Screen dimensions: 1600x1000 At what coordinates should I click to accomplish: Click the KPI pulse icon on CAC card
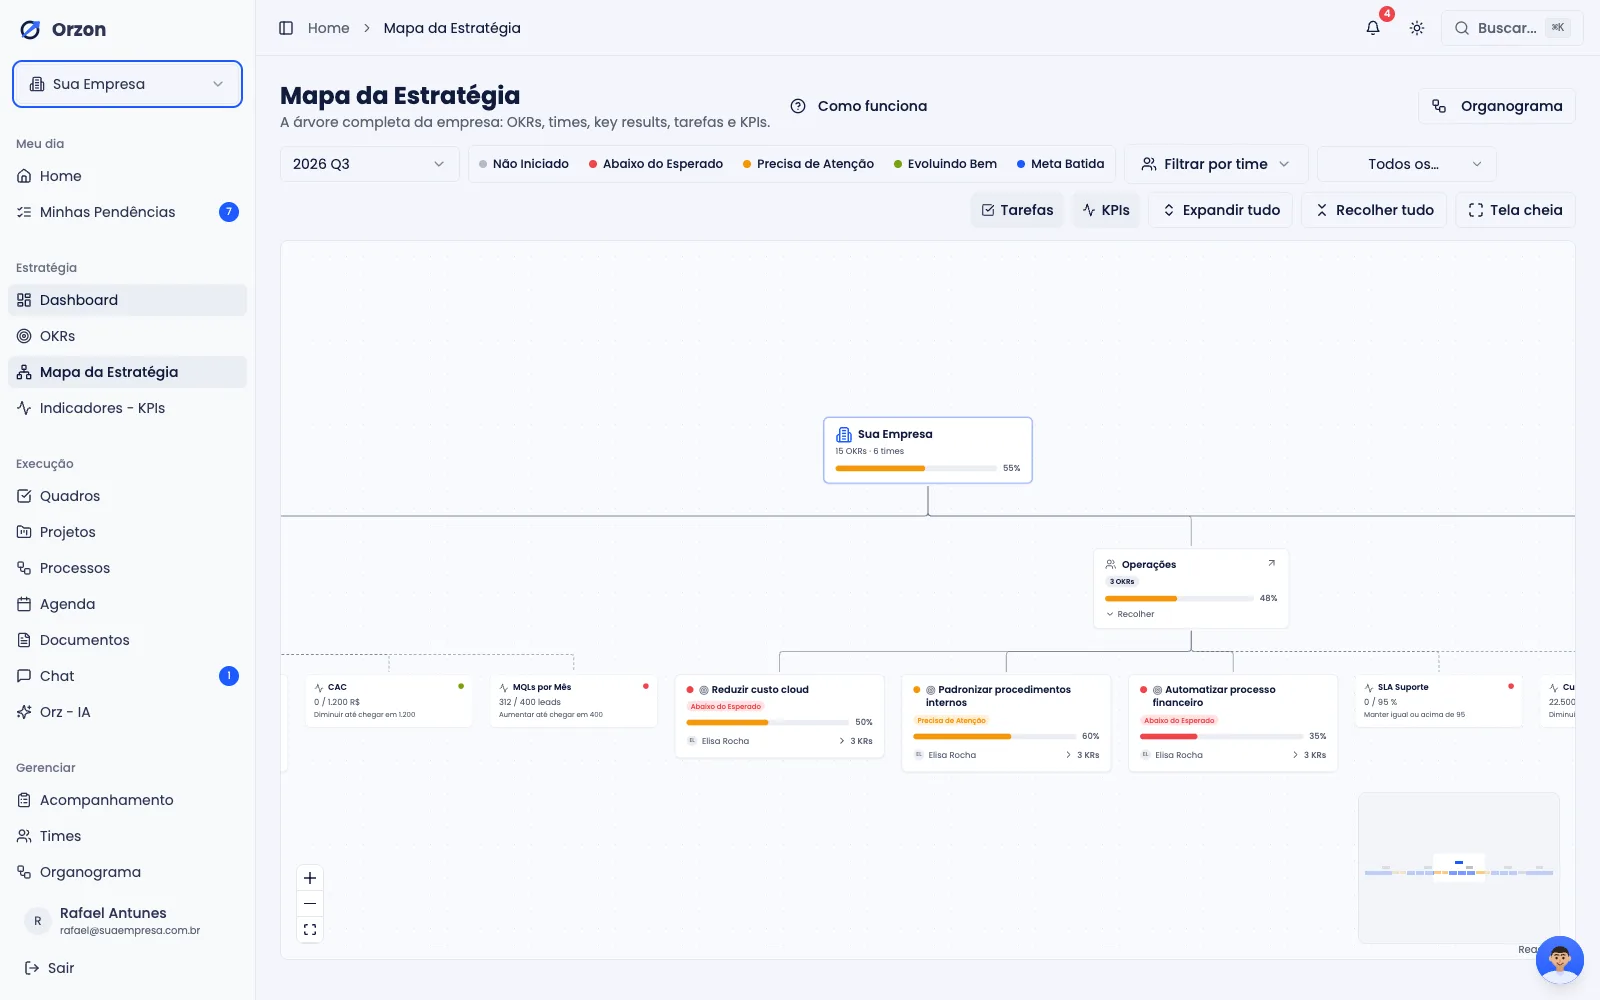coord(319,688)
